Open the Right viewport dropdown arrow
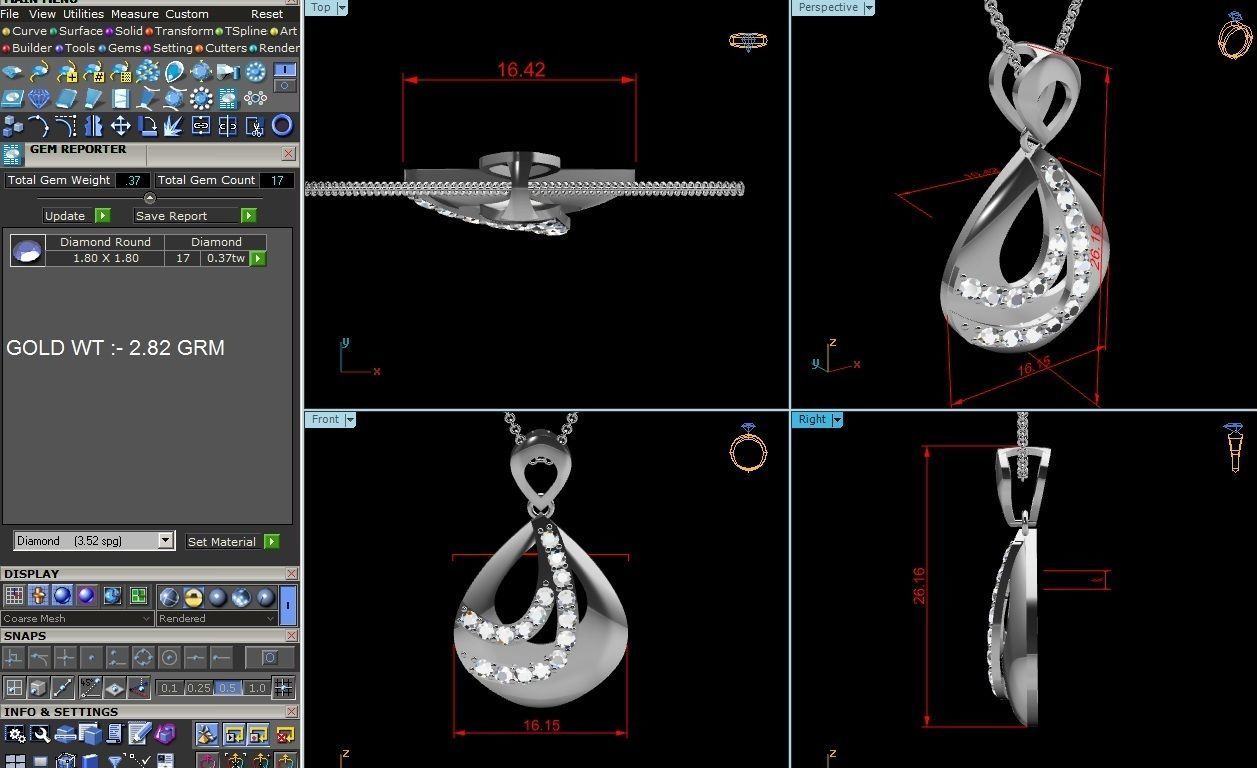 coord(837,419)
